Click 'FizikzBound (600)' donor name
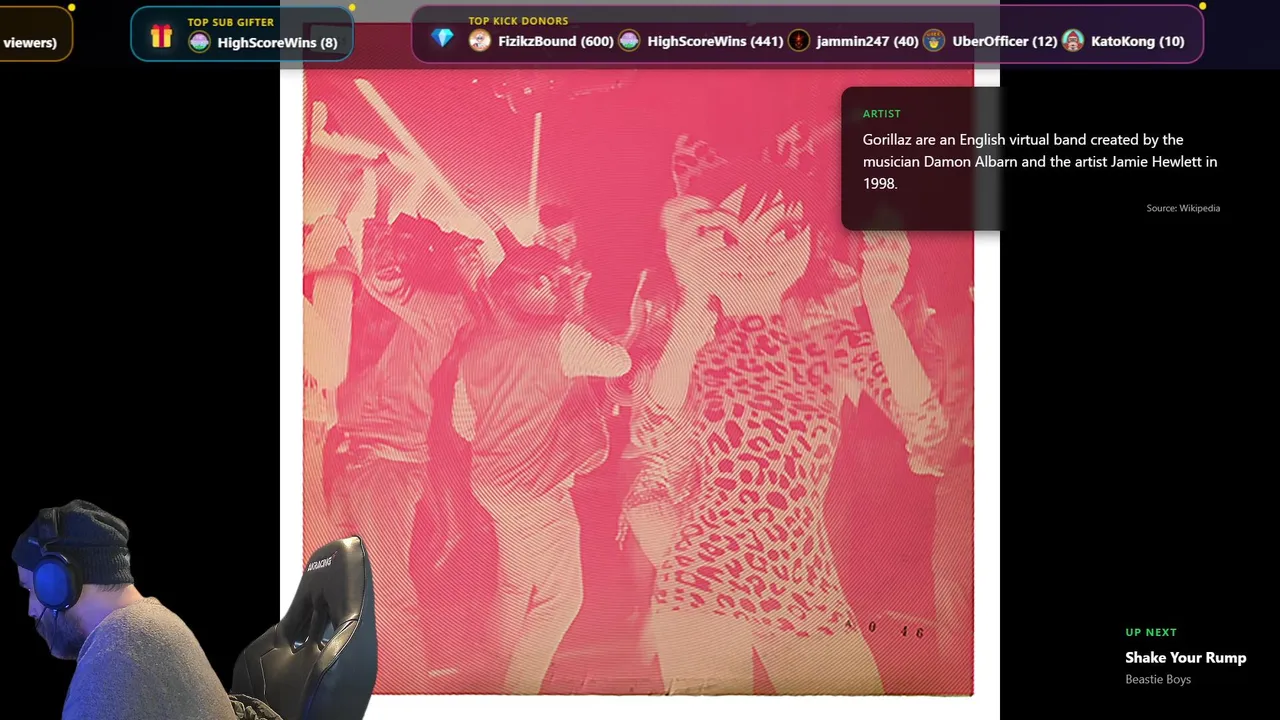Screen dimensions: 1280x720 click(x=556, y=41)
